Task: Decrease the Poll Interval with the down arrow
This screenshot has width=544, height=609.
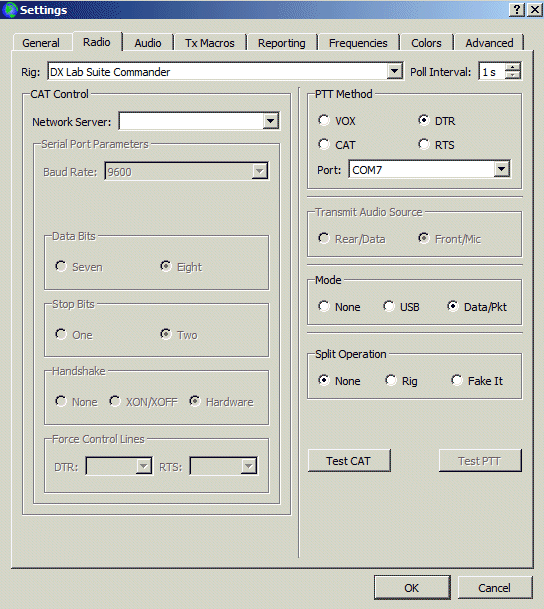Action: tap(513, 75)
